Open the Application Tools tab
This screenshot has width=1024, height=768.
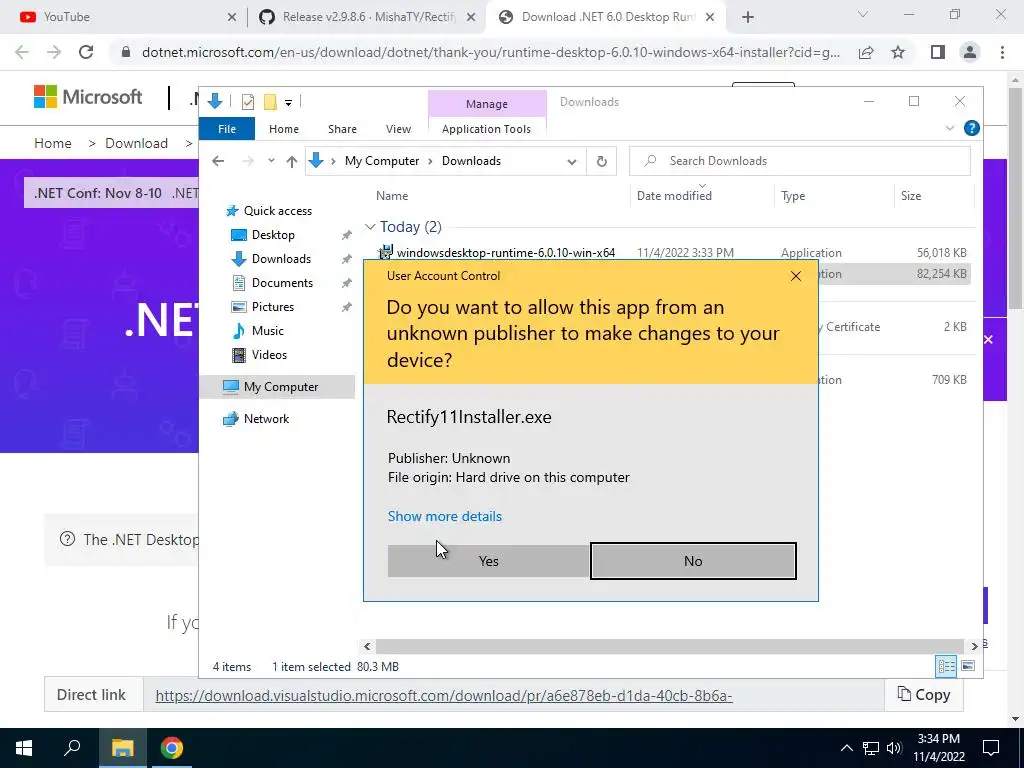[x=487, y=129]
